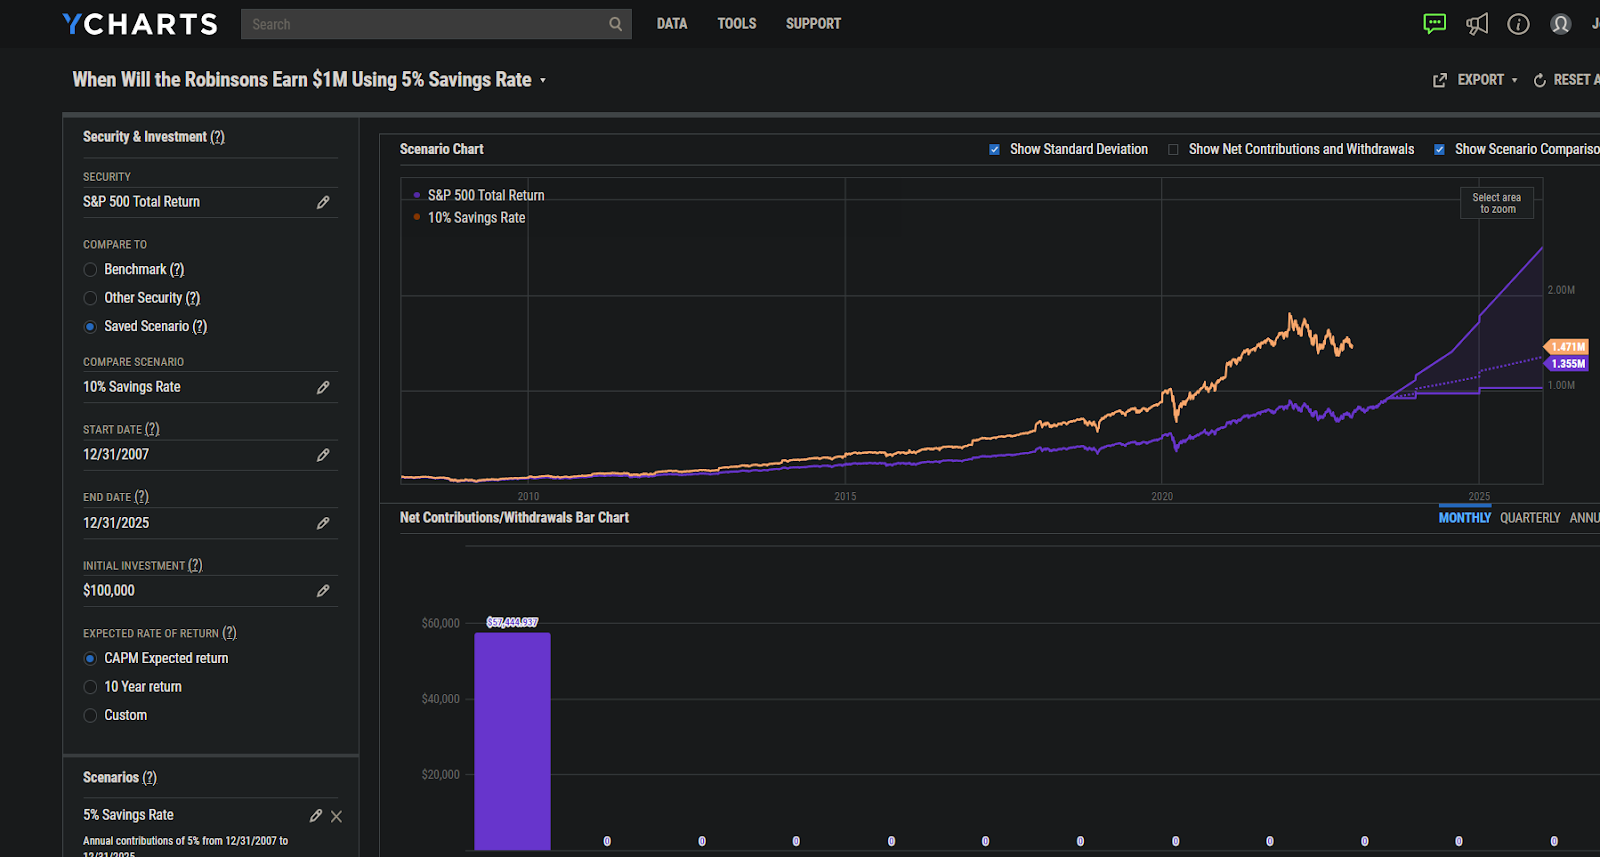Image resolution: width=1600 pixels, height=857 pixels.
Task: Select the 10 Year return option
Action: point(90,687)
